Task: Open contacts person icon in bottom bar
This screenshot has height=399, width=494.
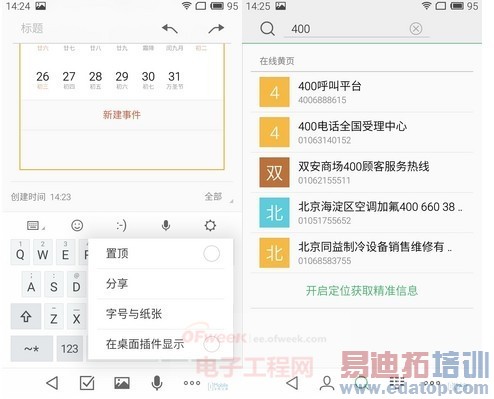Action: 327,383
